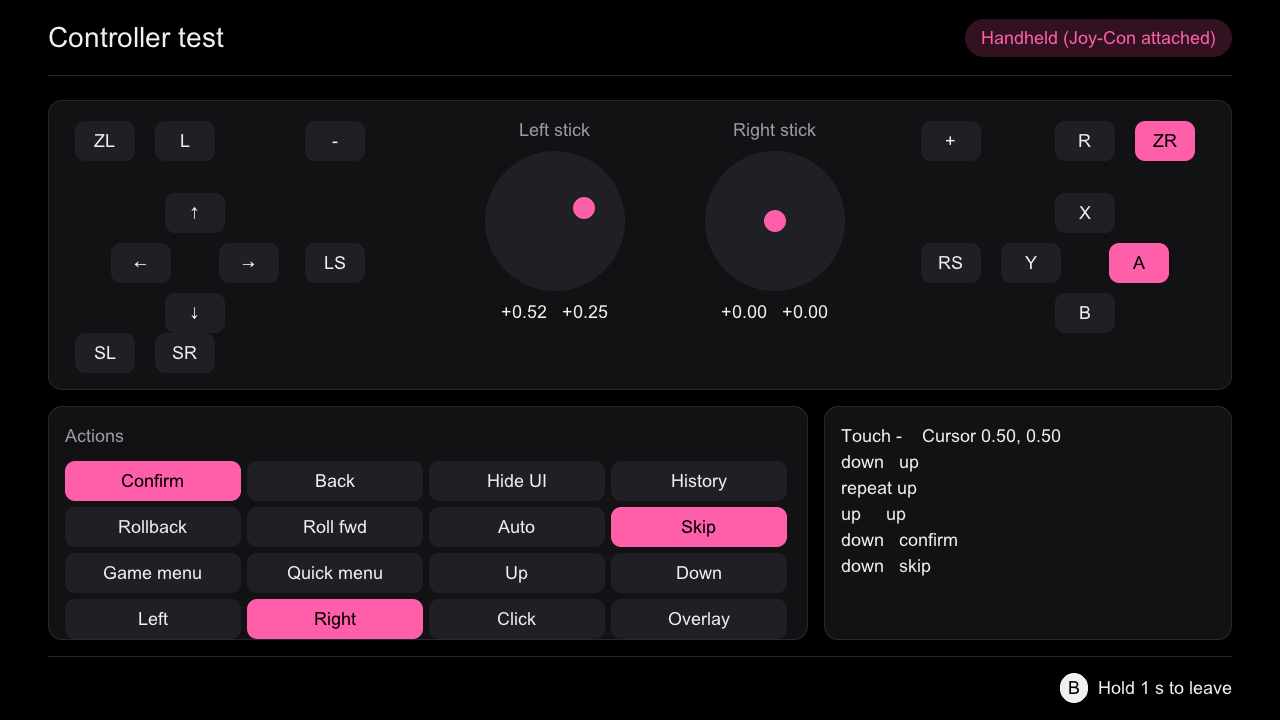Click the D-pad left arrow
Screen dimensions: 1280x720
(141, 263)
